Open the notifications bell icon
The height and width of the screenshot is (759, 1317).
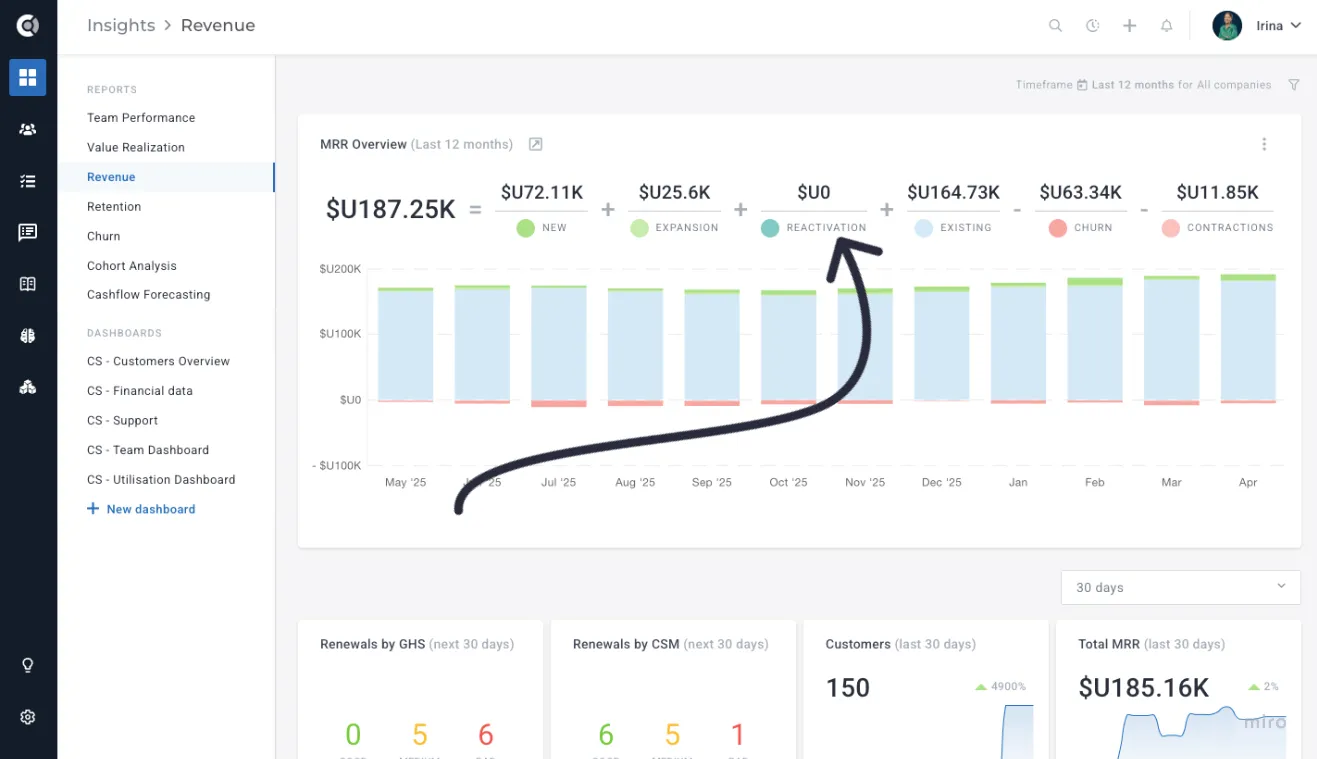1166,26
